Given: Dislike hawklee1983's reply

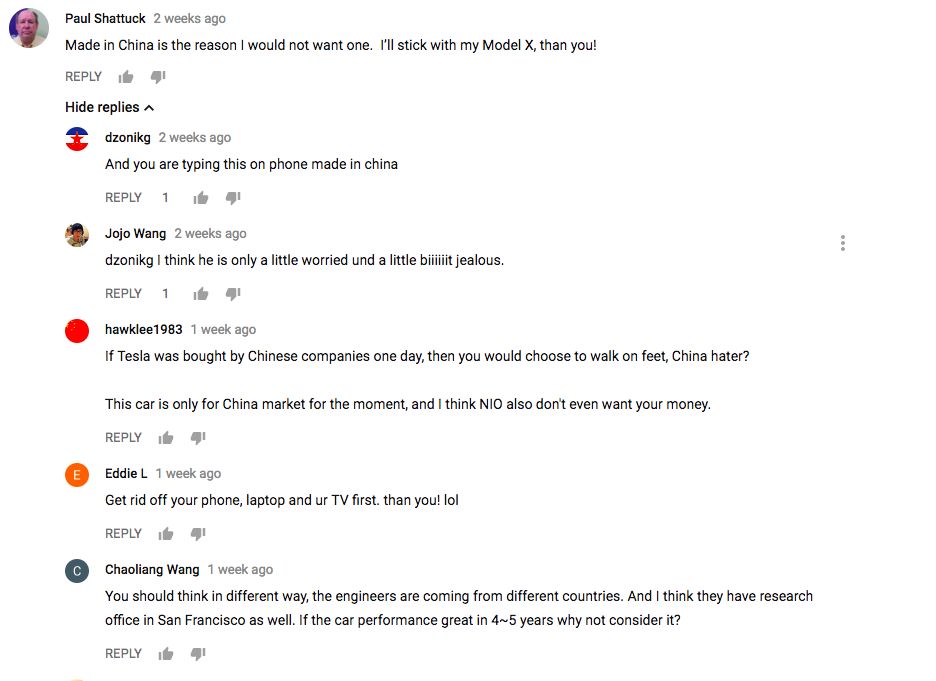Looking at the screenshot, I should click(198, 438).
